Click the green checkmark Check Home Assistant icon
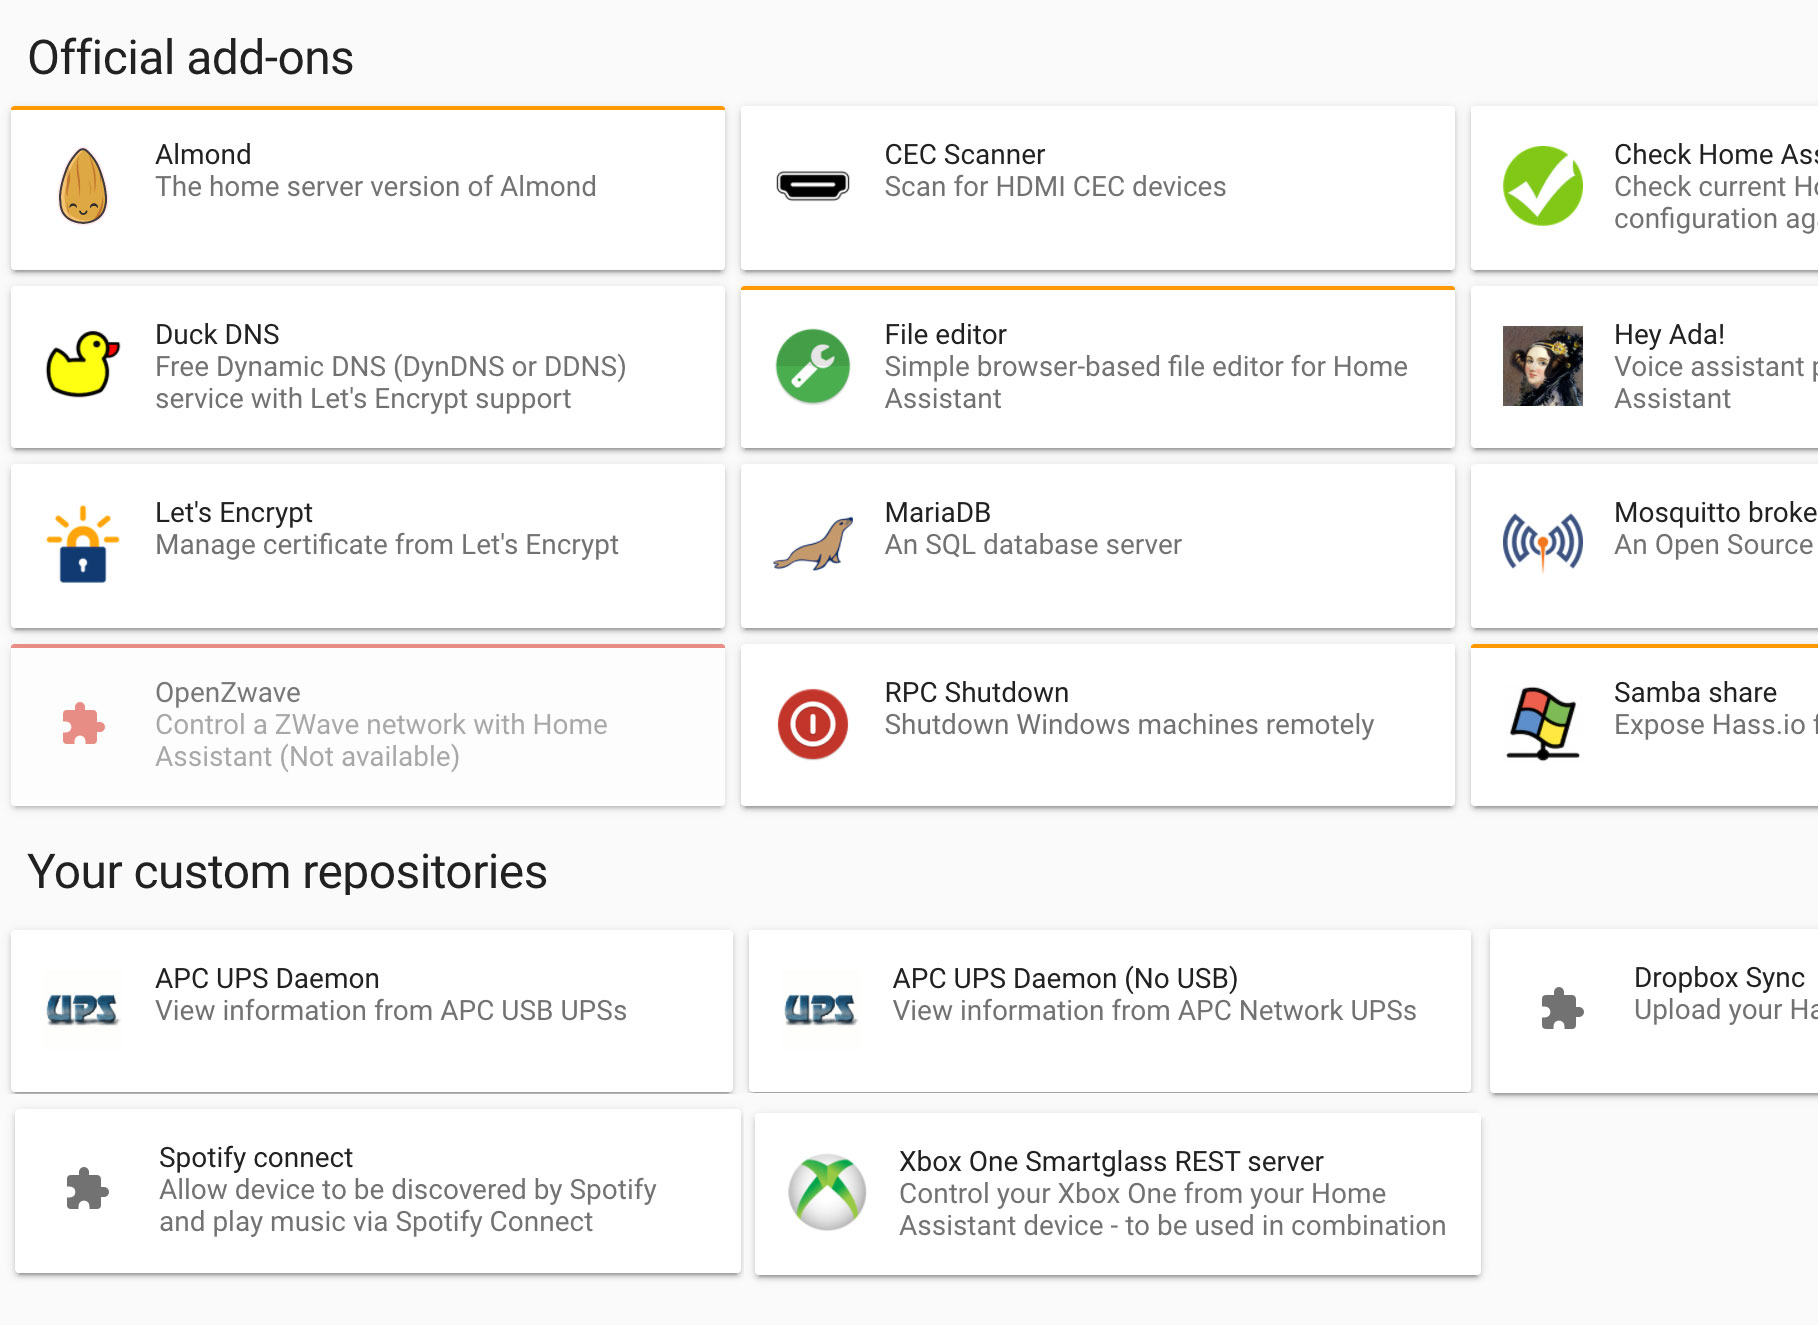The height and width of the screenshot is (1325, 1818). tap(1543, 186)
